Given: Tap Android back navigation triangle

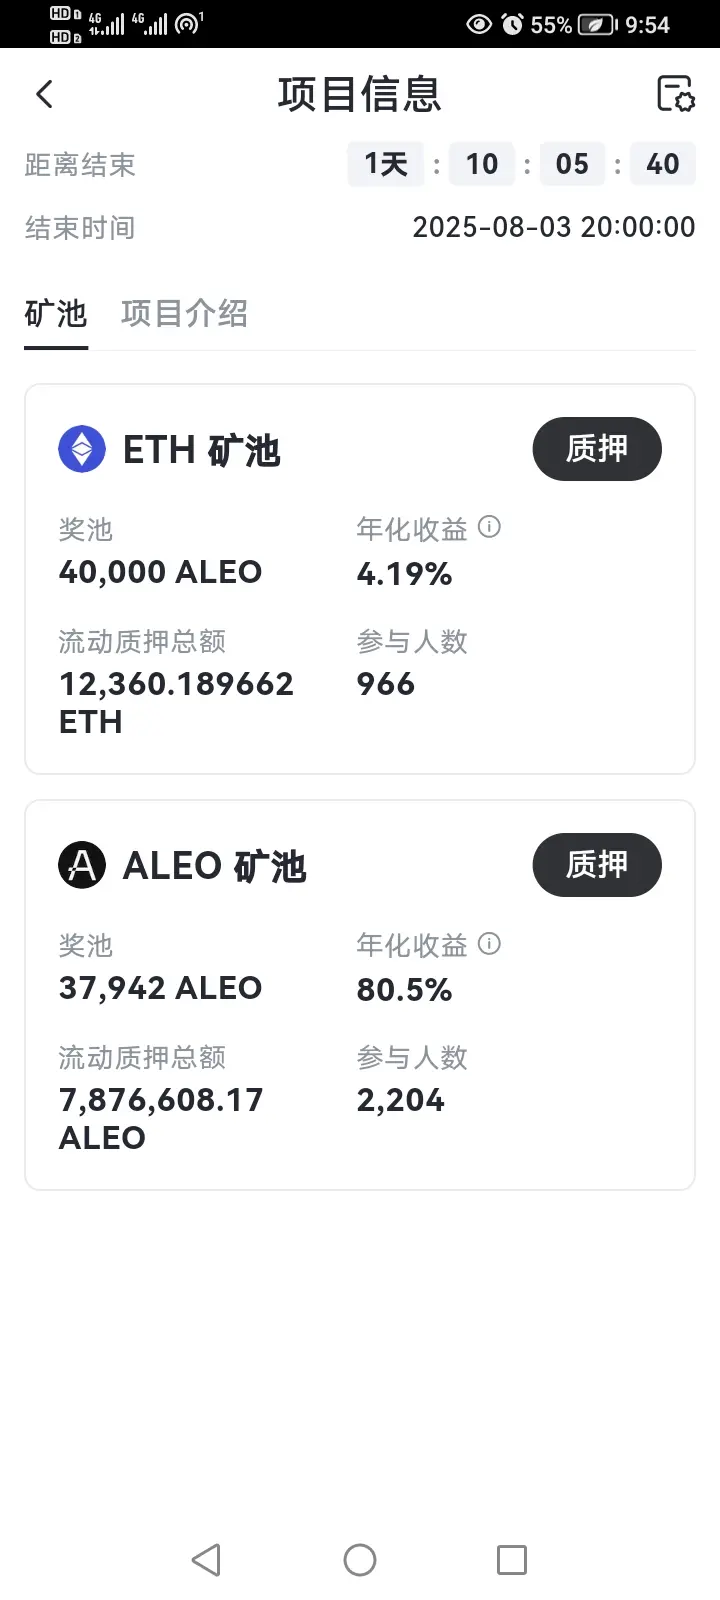Looking at the screenshot, I should coord(206,1560).
